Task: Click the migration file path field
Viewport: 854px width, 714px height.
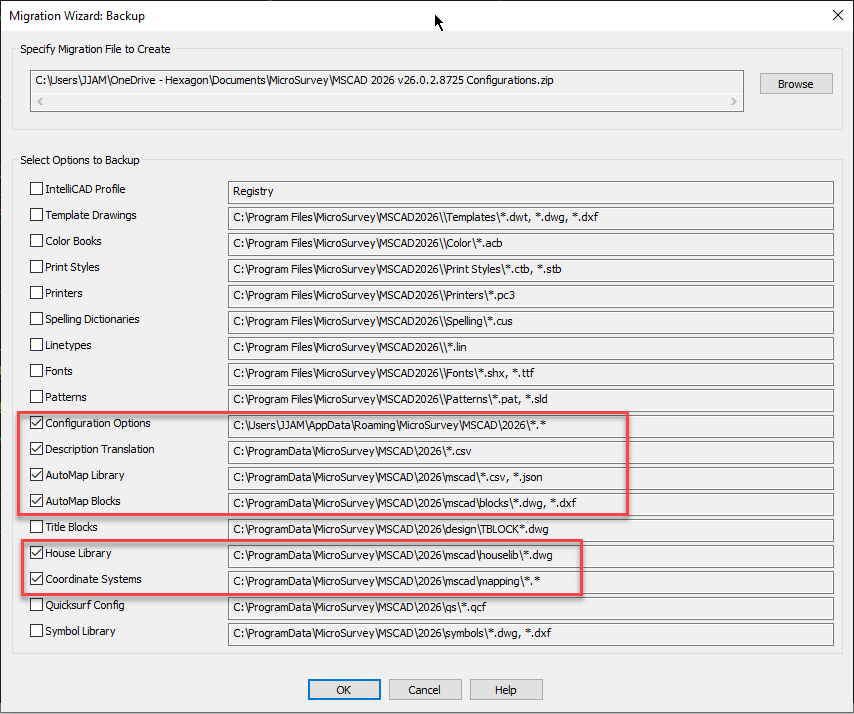Action: tap(386, 81)
